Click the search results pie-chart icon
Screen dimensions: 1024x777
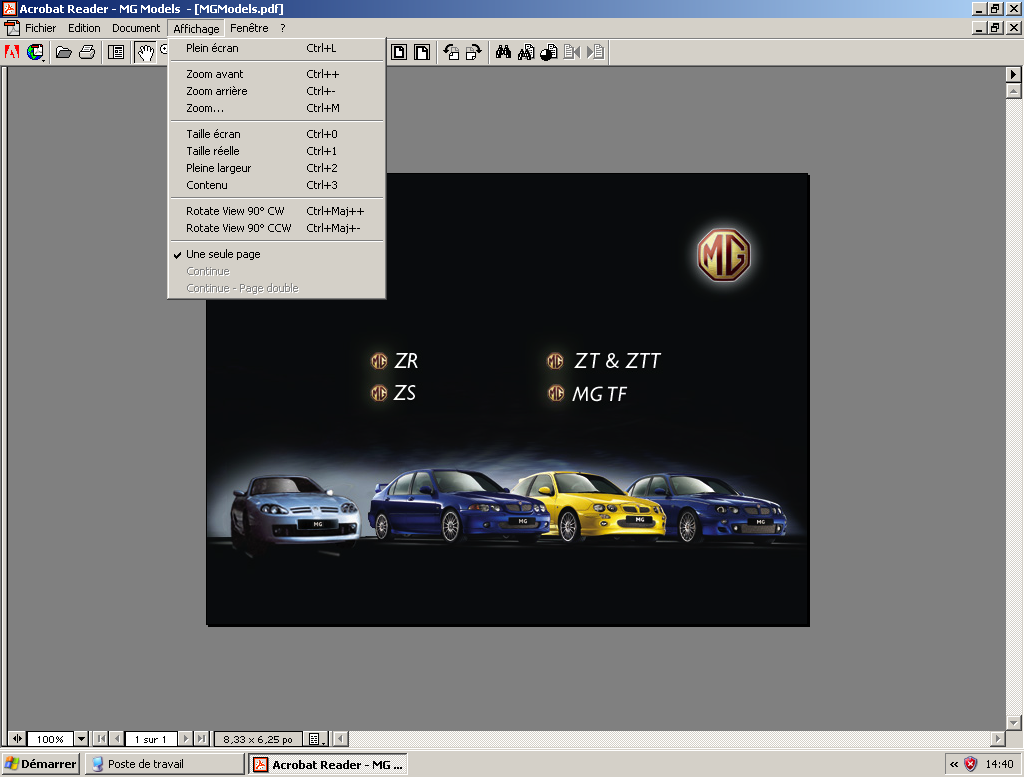tap(549, 52)
